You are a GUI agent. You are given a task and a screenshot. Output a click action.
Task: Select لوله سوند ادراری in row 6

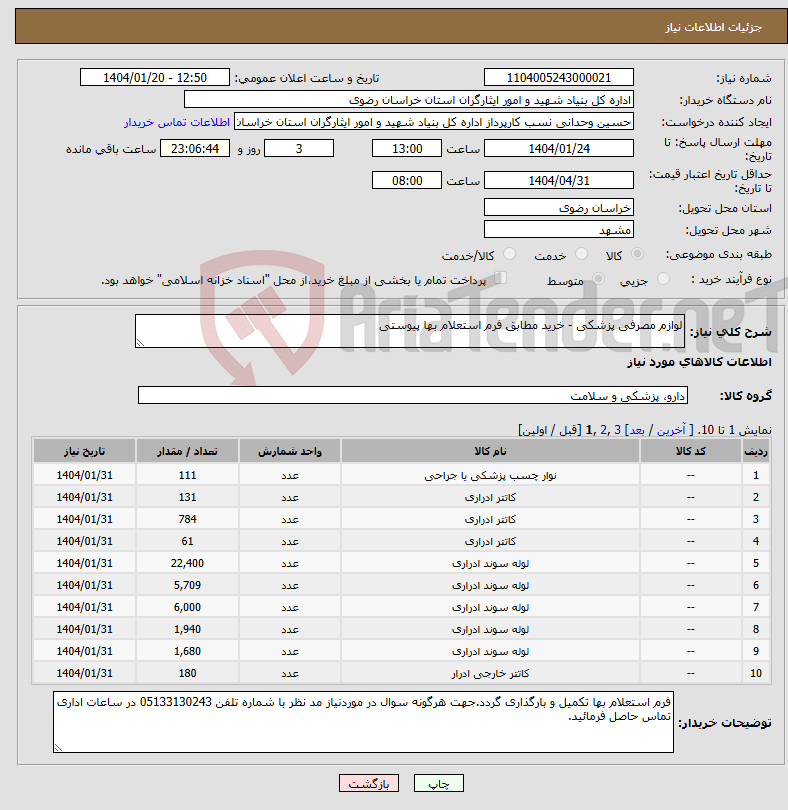[490, 585]
